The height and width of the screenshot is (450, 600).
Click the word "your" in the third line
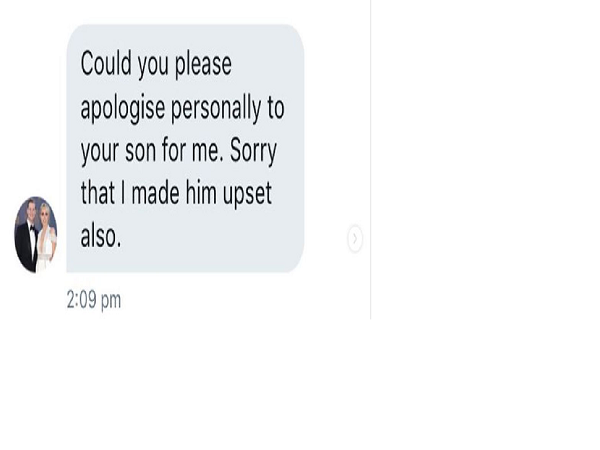pos(99,153)
